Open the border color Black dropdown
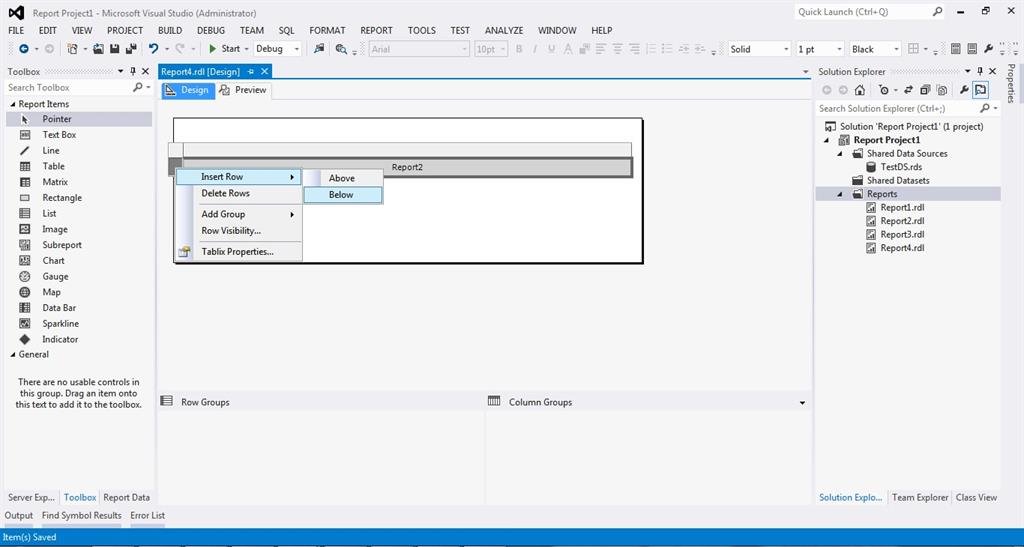Image resolution: width=1024 pixels, height=547 pixels. coord(875,49)
